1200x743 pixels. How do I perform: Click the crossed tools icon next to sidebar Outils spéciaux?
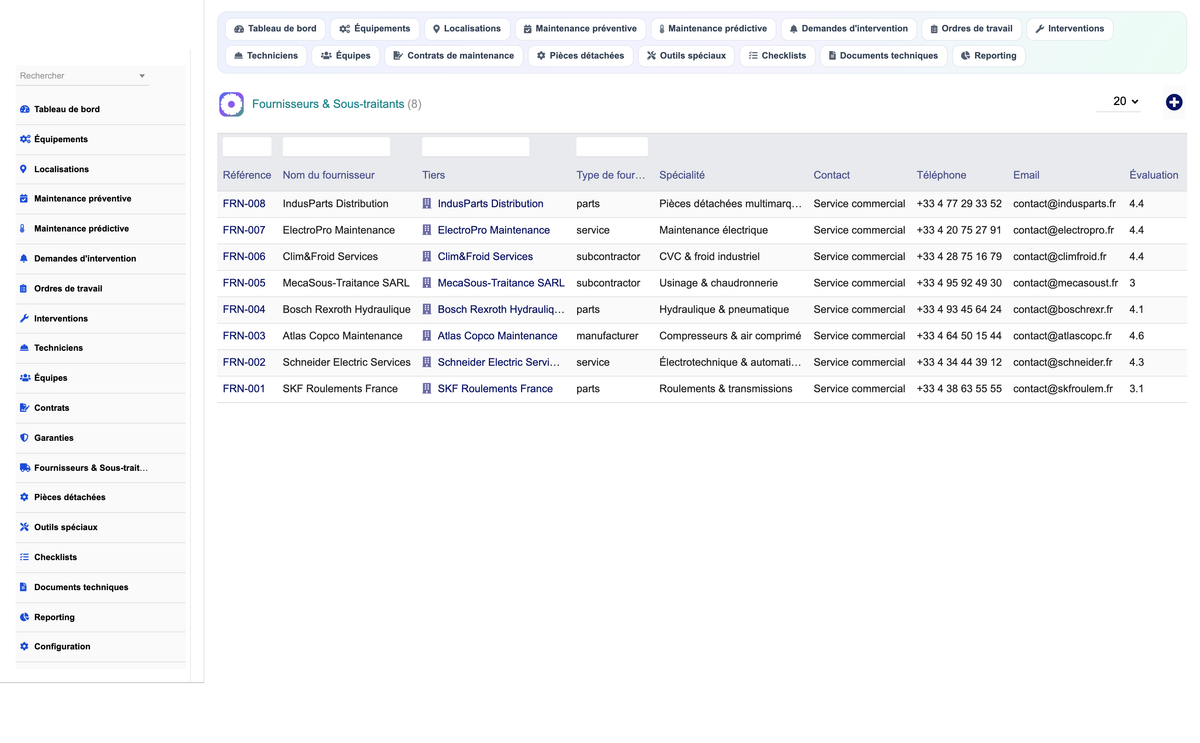pyautogui.click(x=24, y=527)
